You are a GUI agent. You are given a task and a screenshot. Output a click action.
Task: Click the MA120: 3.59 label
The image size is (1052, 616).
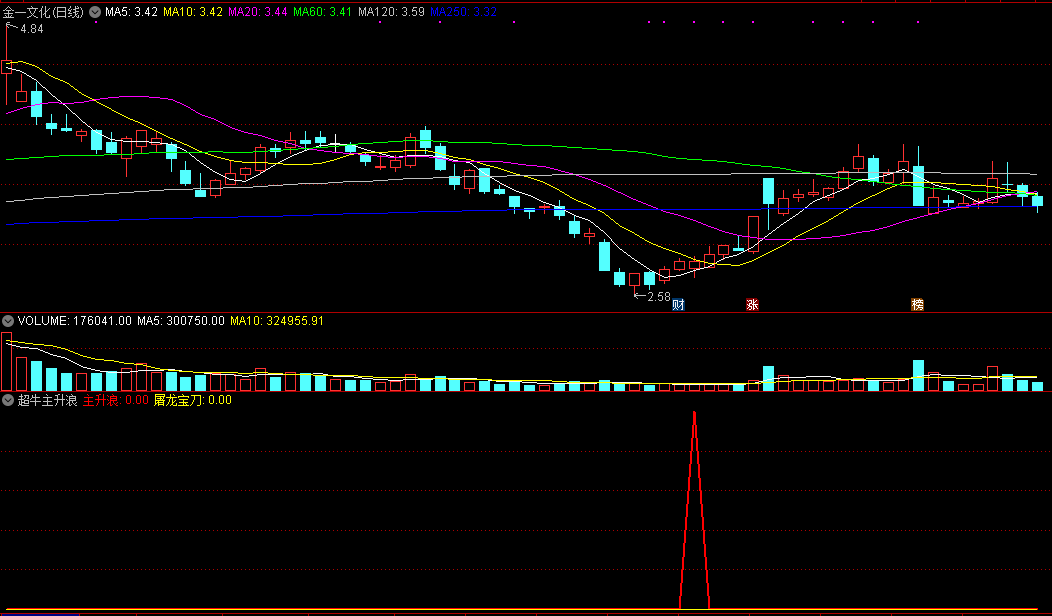(391, 12)
